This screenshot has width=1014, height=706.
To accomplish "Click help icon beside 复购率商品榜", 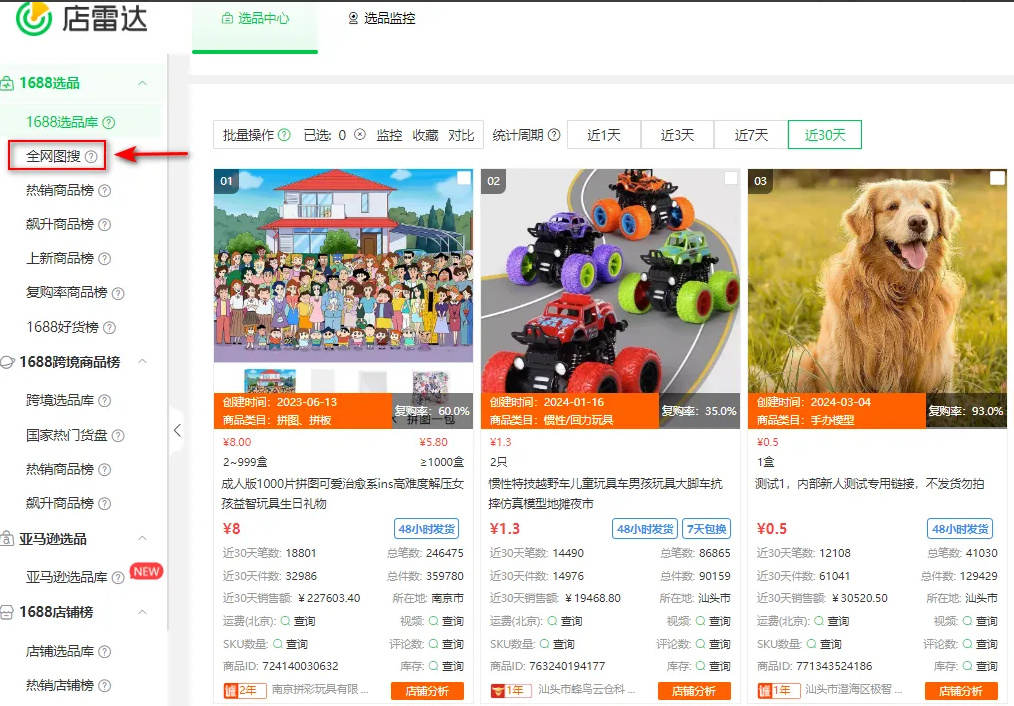I will click(x=118, y=293).
